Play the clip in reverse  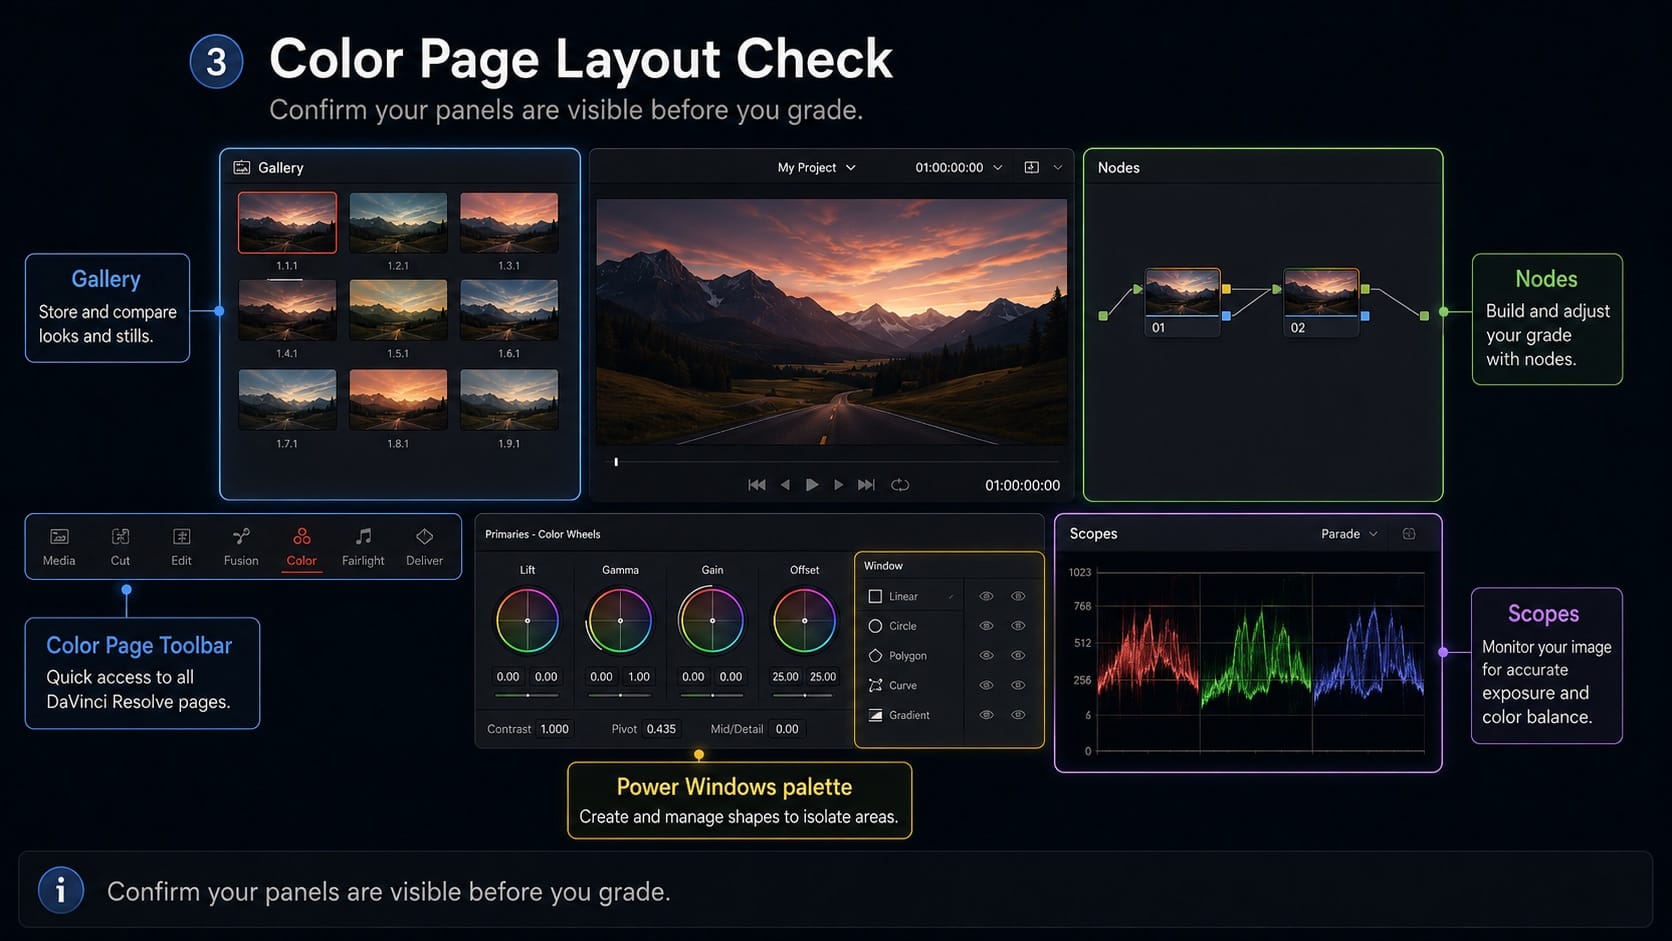[785, 485]
